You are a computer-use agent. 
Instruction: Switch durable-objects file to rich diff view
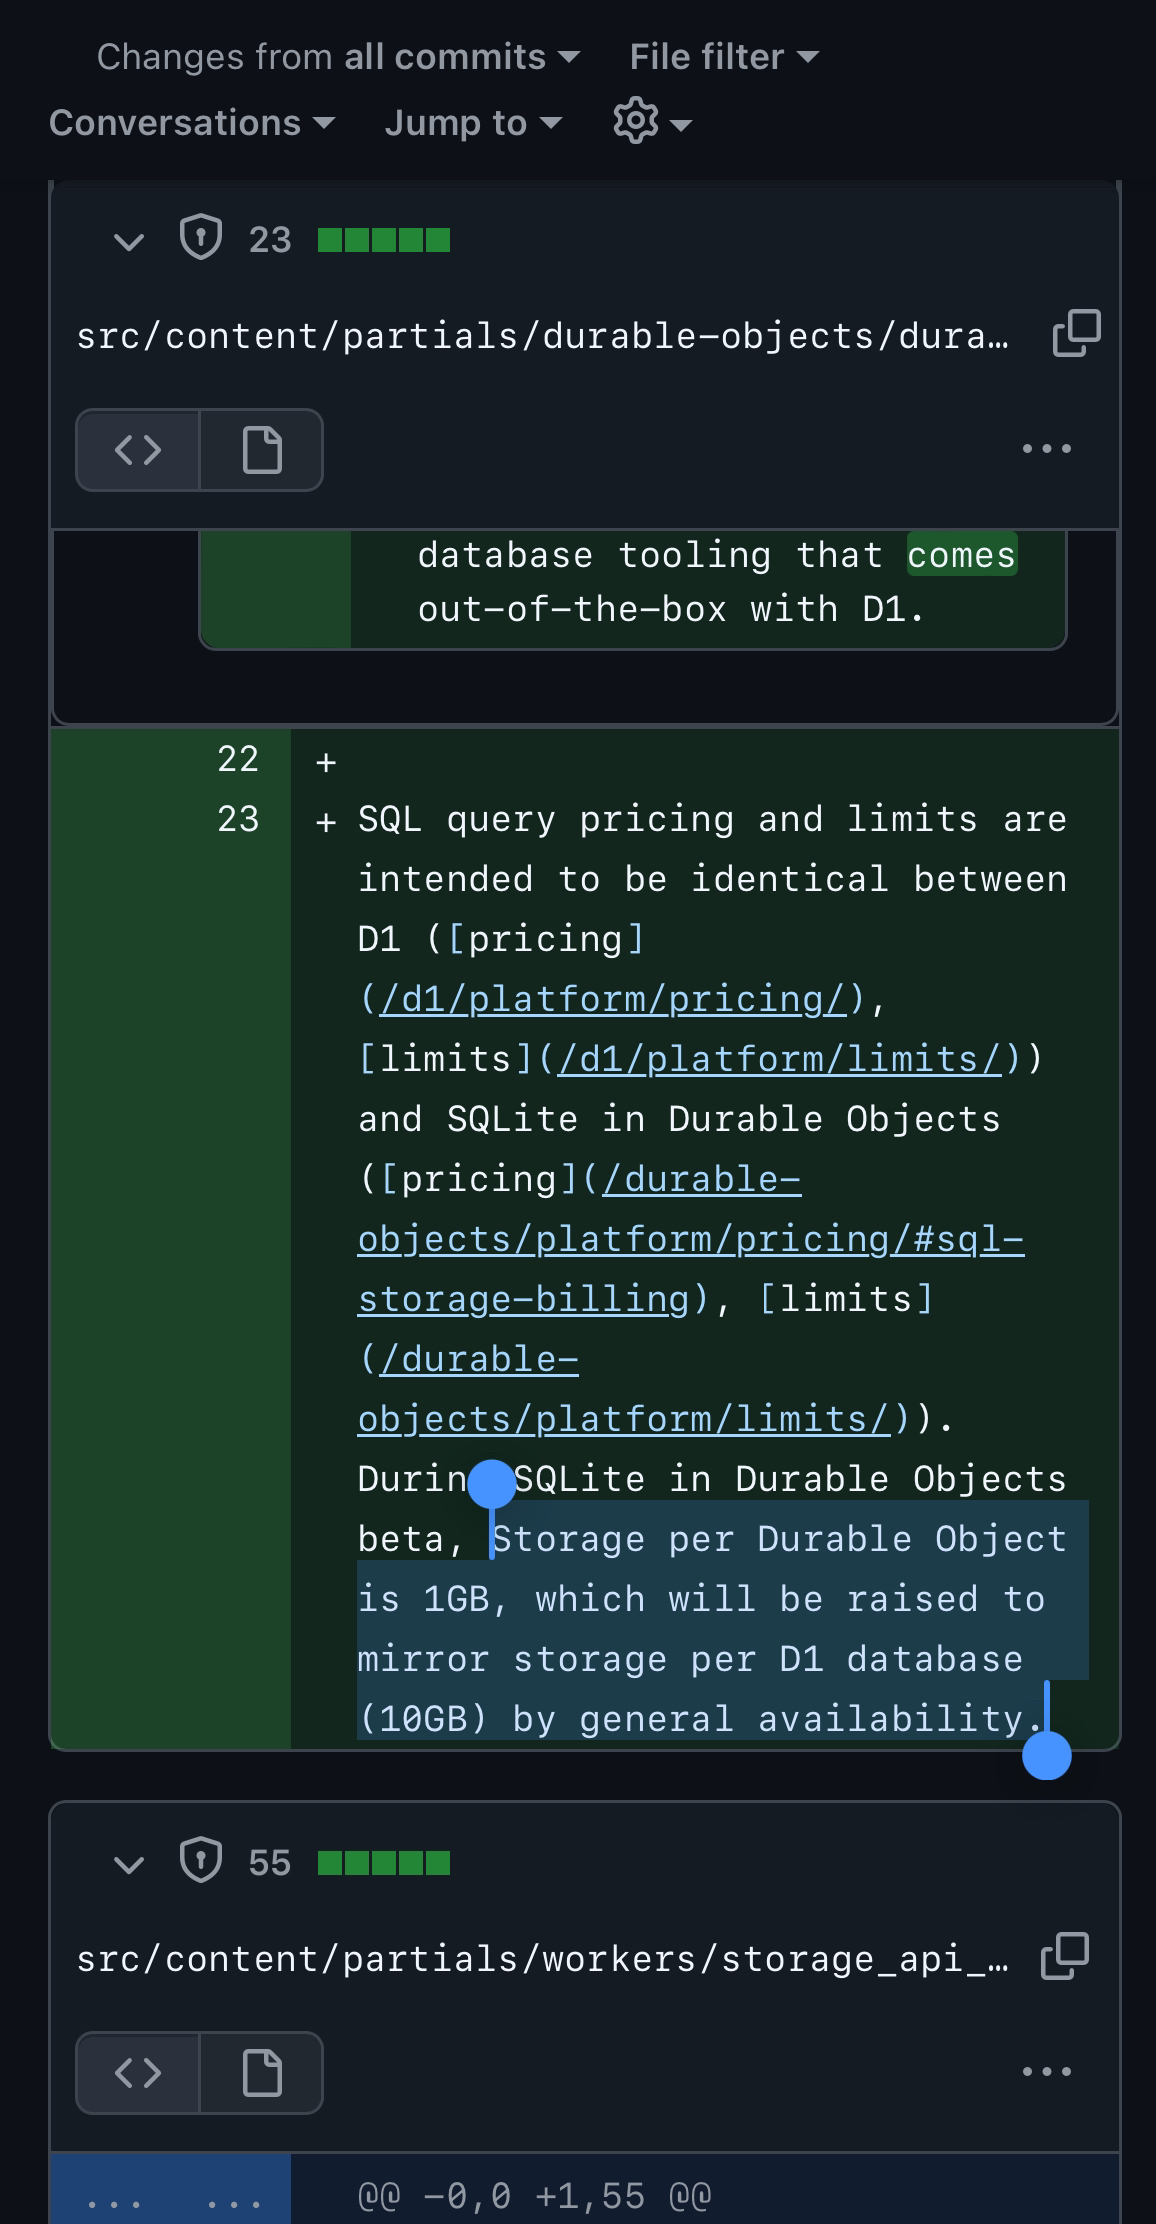click(261, 450)
